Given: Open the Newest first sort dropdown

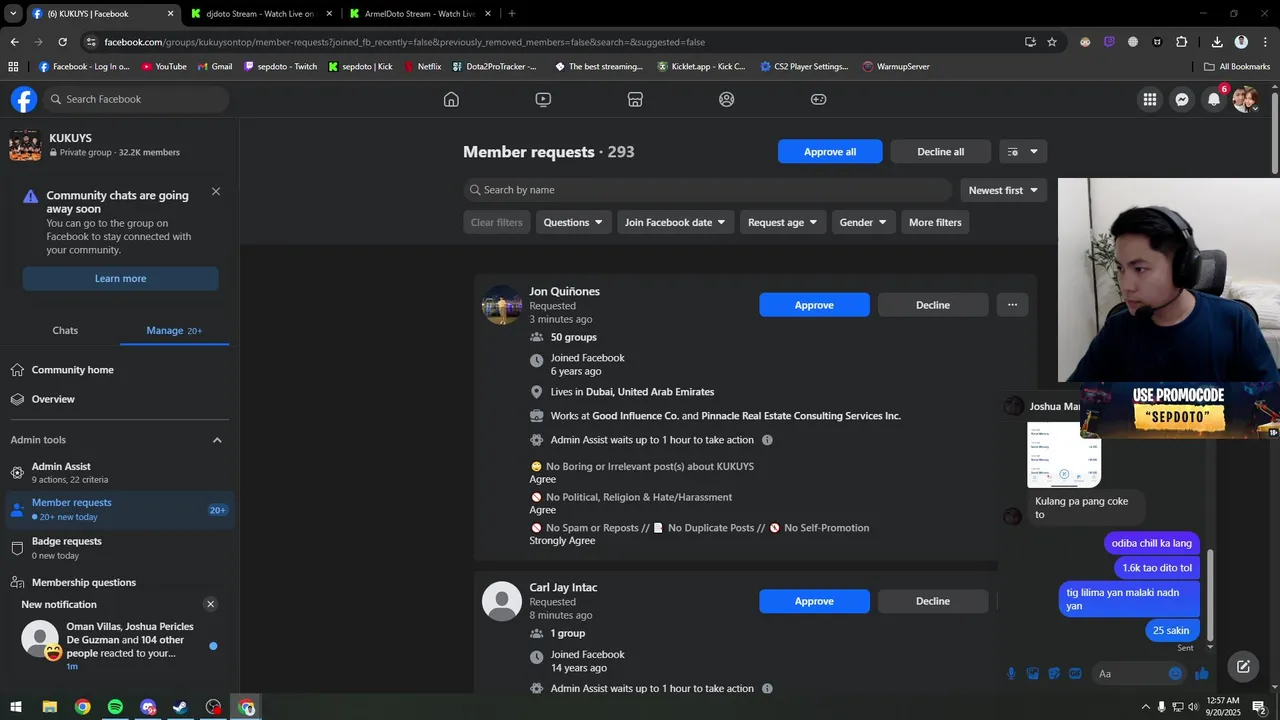Looking at the screenshot, I should click(1003, 190).
